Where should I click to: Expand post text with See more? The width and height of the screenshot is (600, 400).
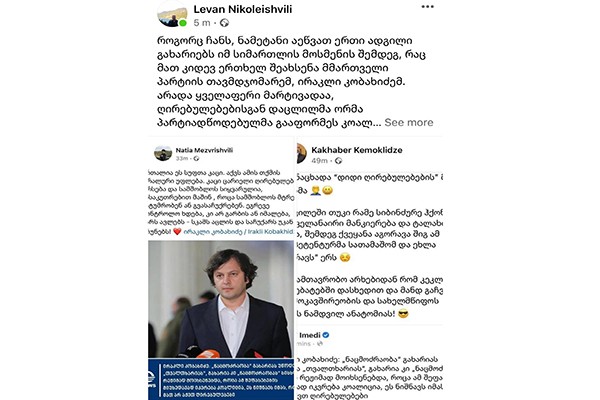point(409,122)
